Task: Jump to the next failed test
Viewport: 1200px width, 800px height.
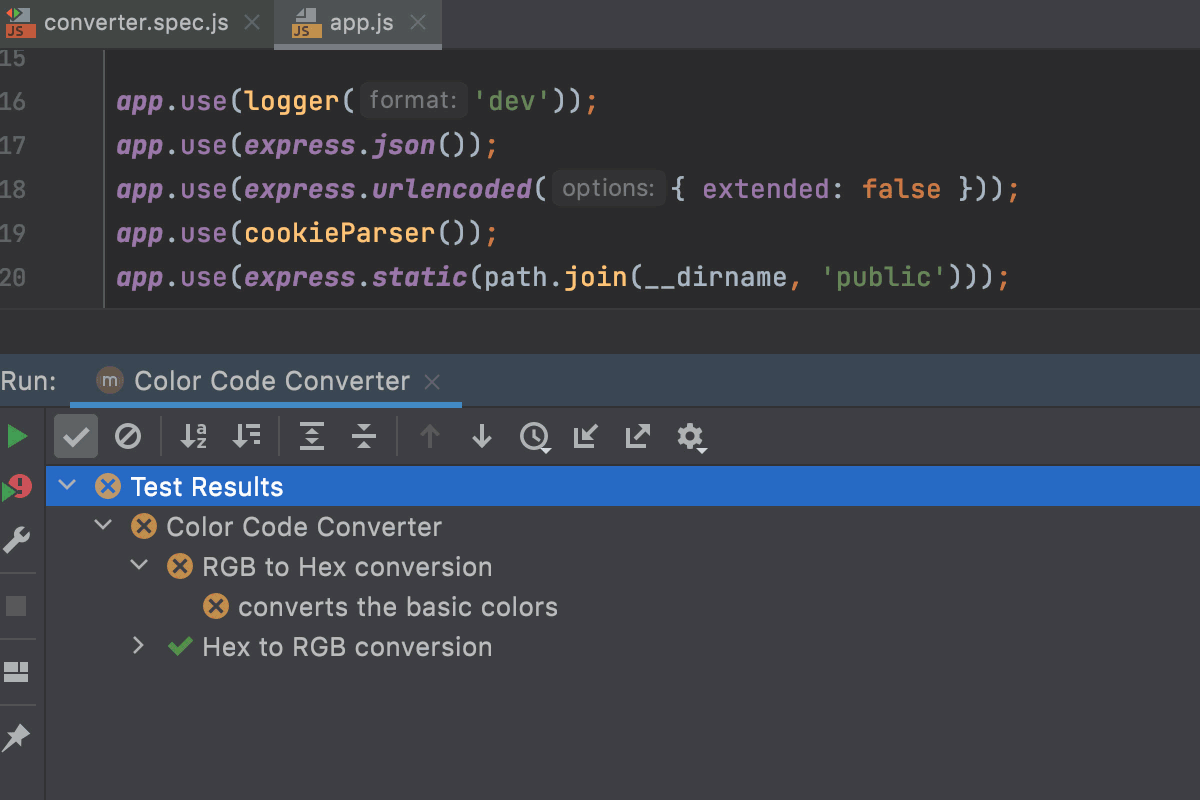Action: [x=481, y=436]
